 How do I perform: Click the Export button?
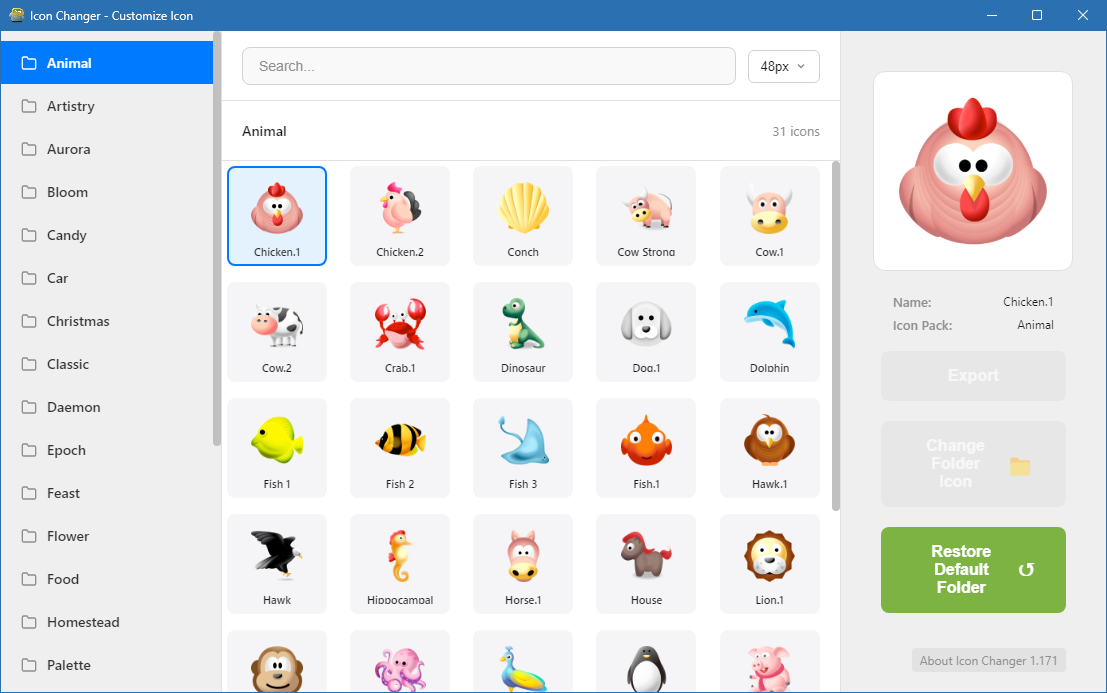973,375
